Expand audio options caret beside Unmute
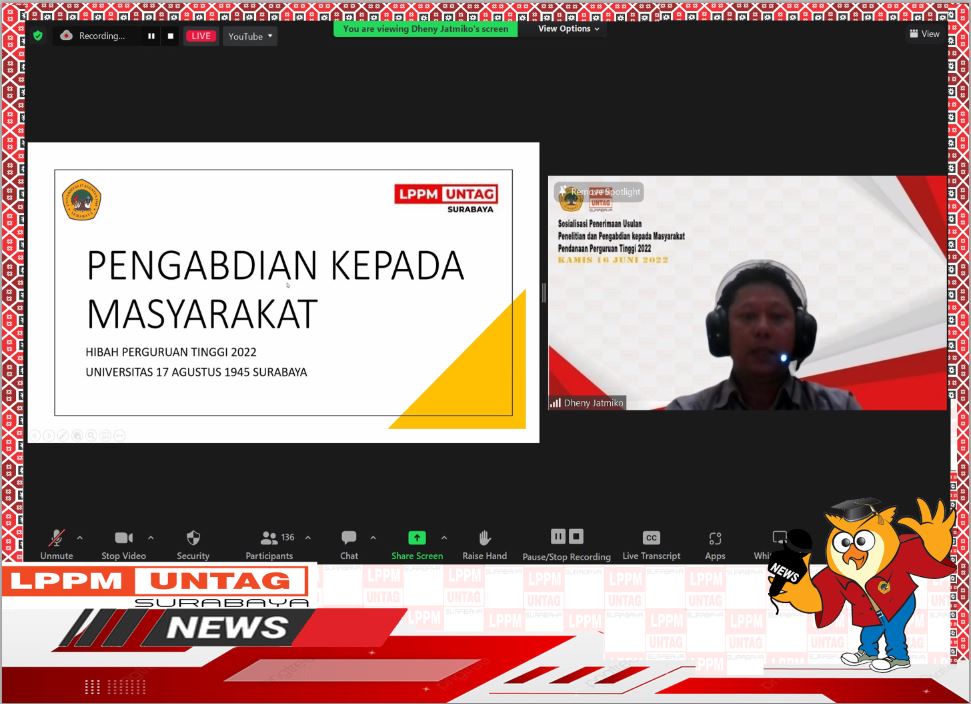971x704 pixels. (80, 537)
